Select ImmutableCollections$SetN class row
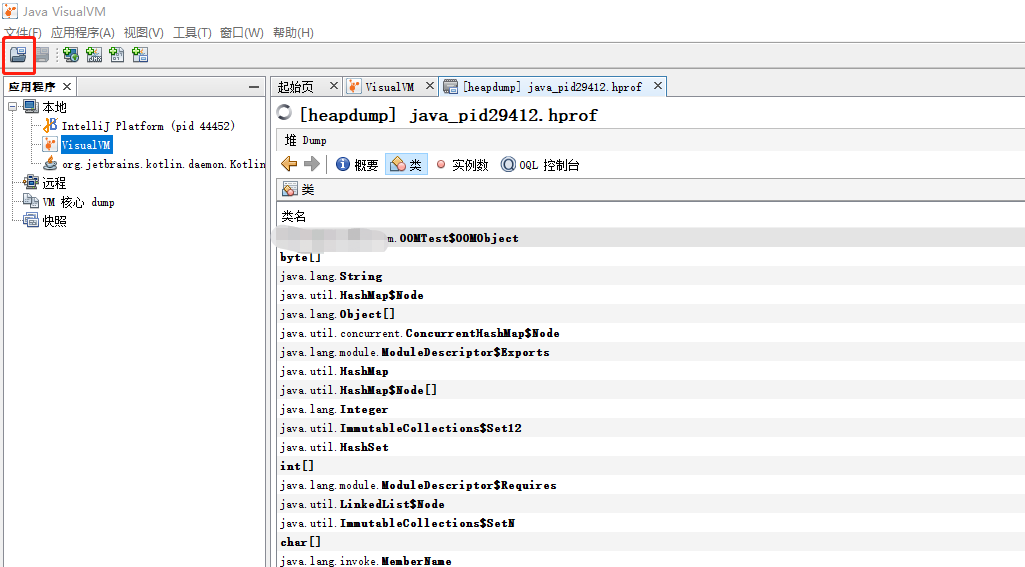This screenshot has width=1025, height=567. 650,523
